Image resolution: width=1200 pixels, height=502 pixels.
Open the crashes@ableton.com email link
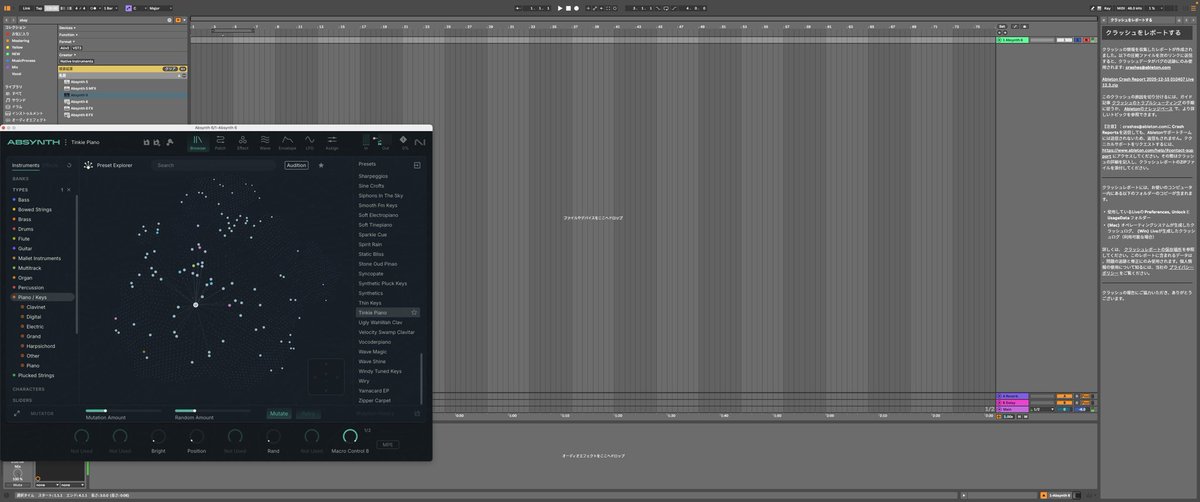pos(1147,68)
